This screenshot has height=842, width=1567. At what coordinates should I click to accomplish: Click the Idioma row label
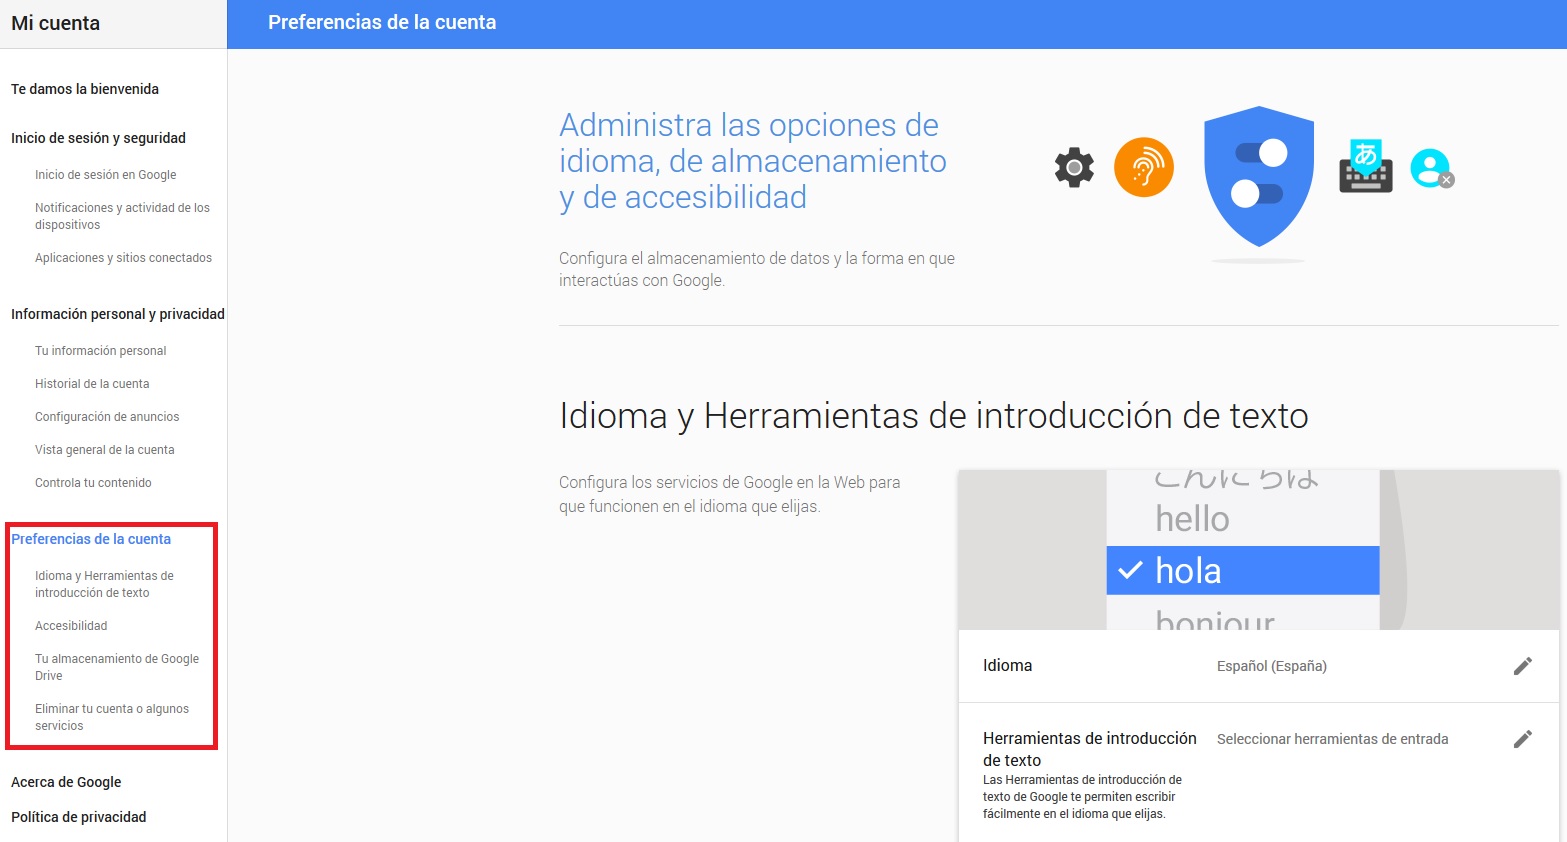[1007, 666]
